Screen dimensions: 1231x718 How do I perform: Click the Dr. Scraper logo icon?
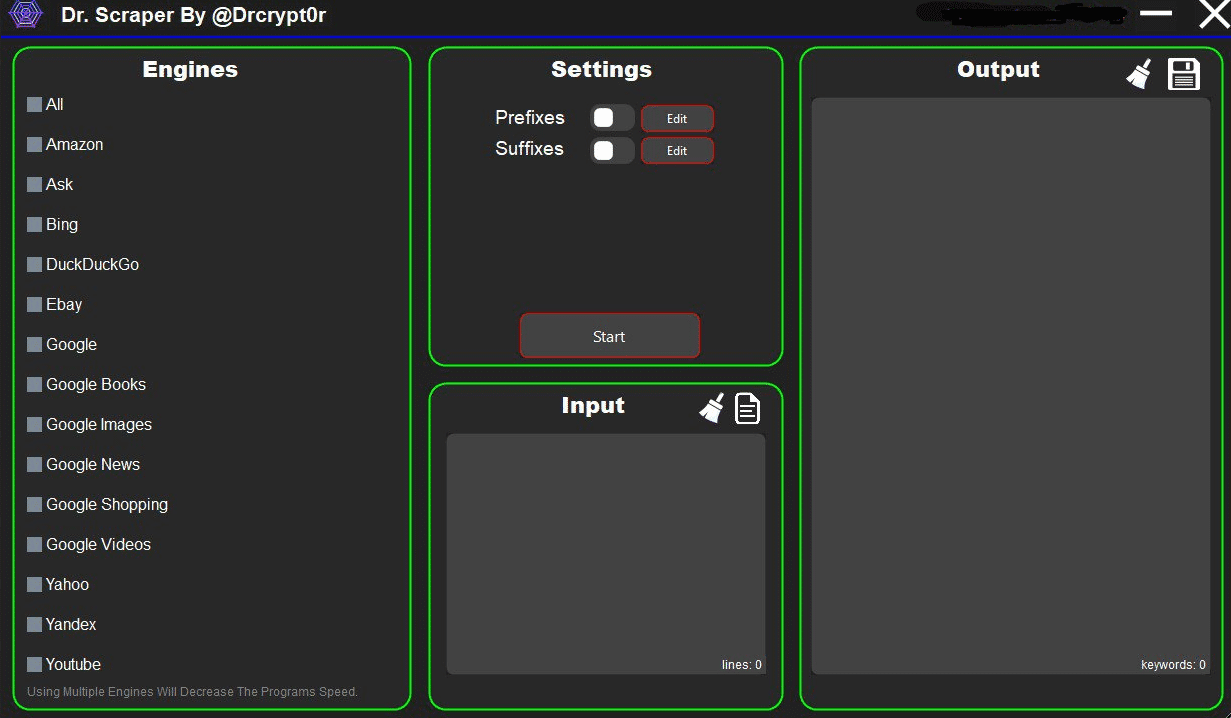25,15
